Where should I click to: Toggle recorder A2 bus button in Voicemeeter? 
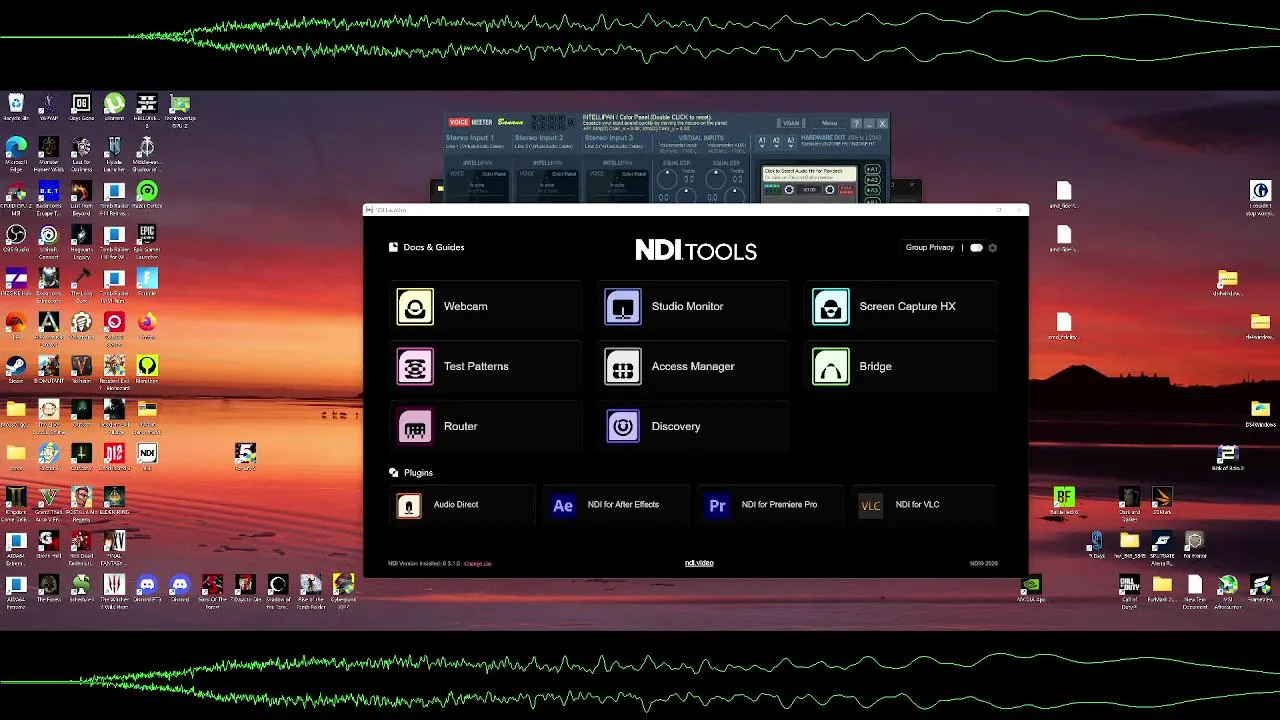click(872, 180)
